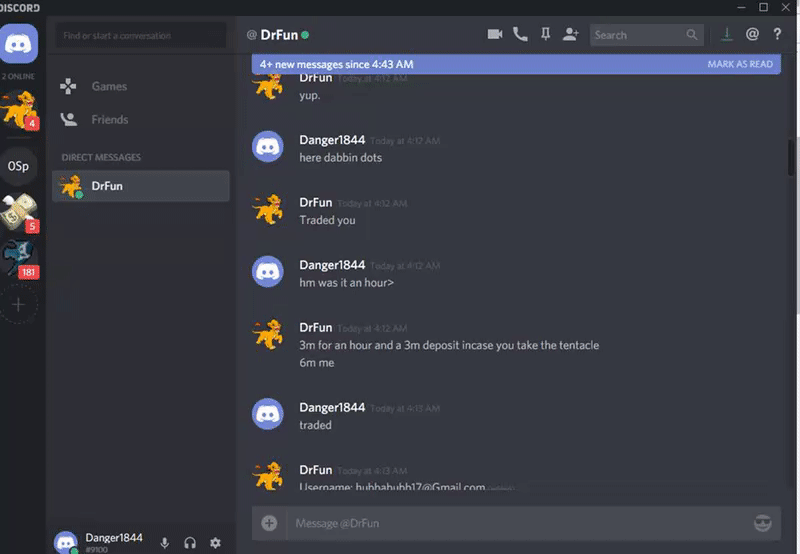Maximize the Discord window
The image size is (800, 554).
(763, 7)
